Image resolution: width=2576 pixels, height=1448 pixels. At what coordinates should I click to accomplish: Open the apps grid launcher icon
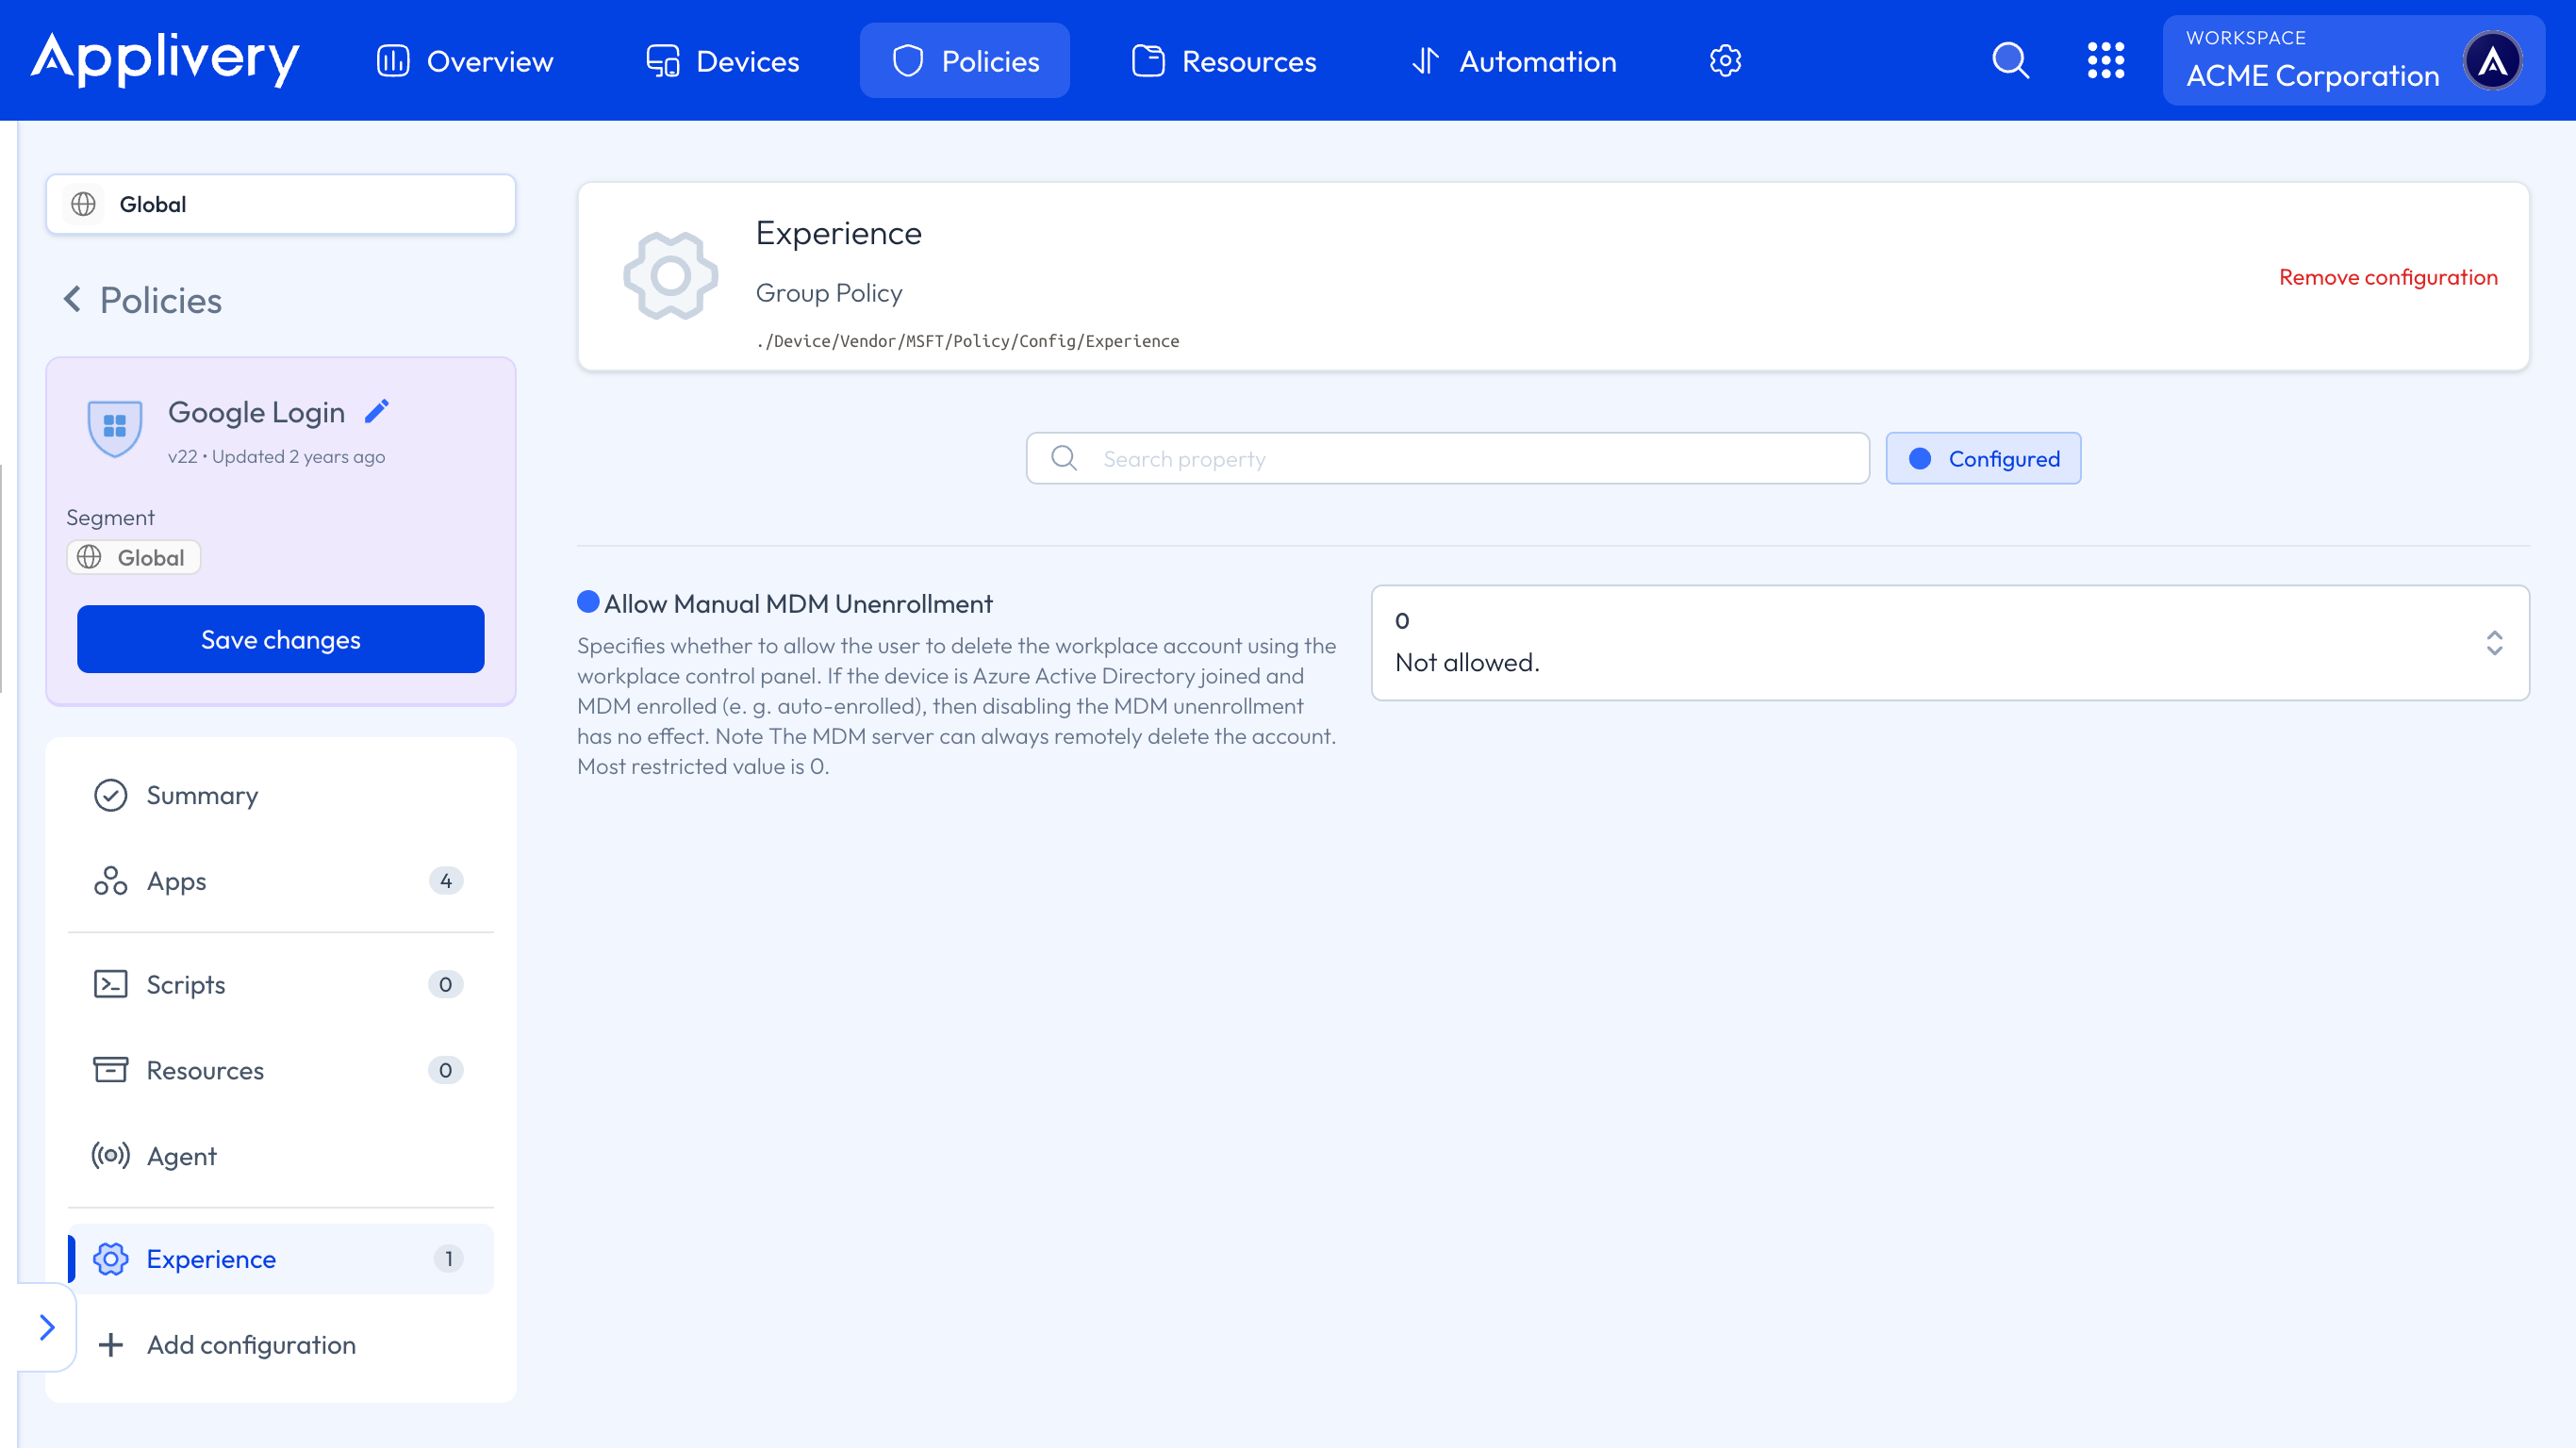pyautogui.click(x=2105, y=61)
